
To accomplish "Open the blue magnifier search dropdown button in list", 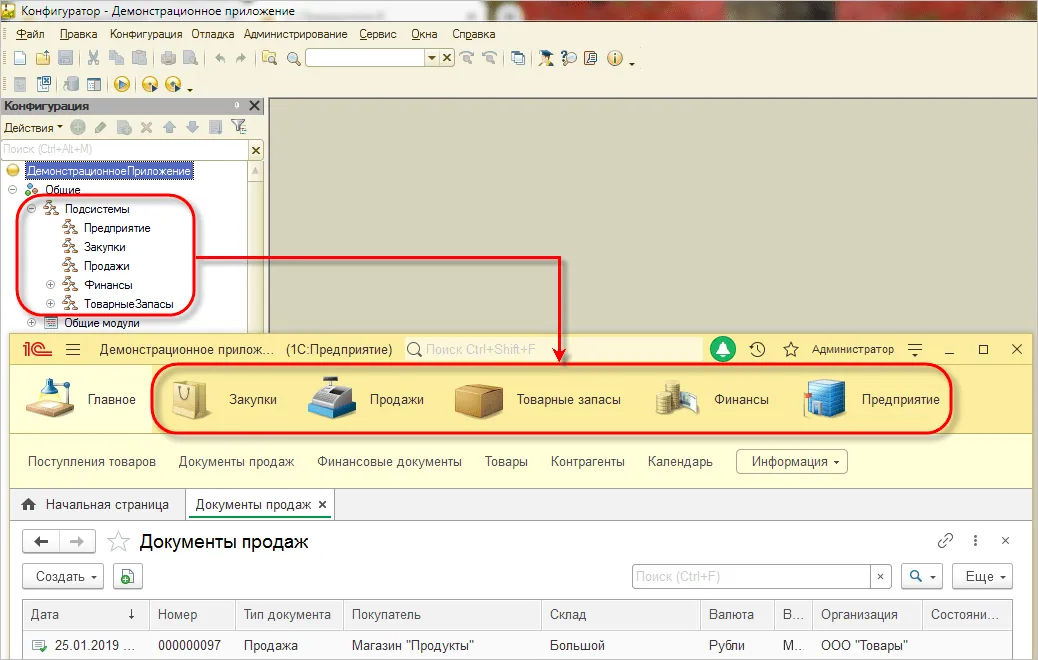I will point(921,577).
